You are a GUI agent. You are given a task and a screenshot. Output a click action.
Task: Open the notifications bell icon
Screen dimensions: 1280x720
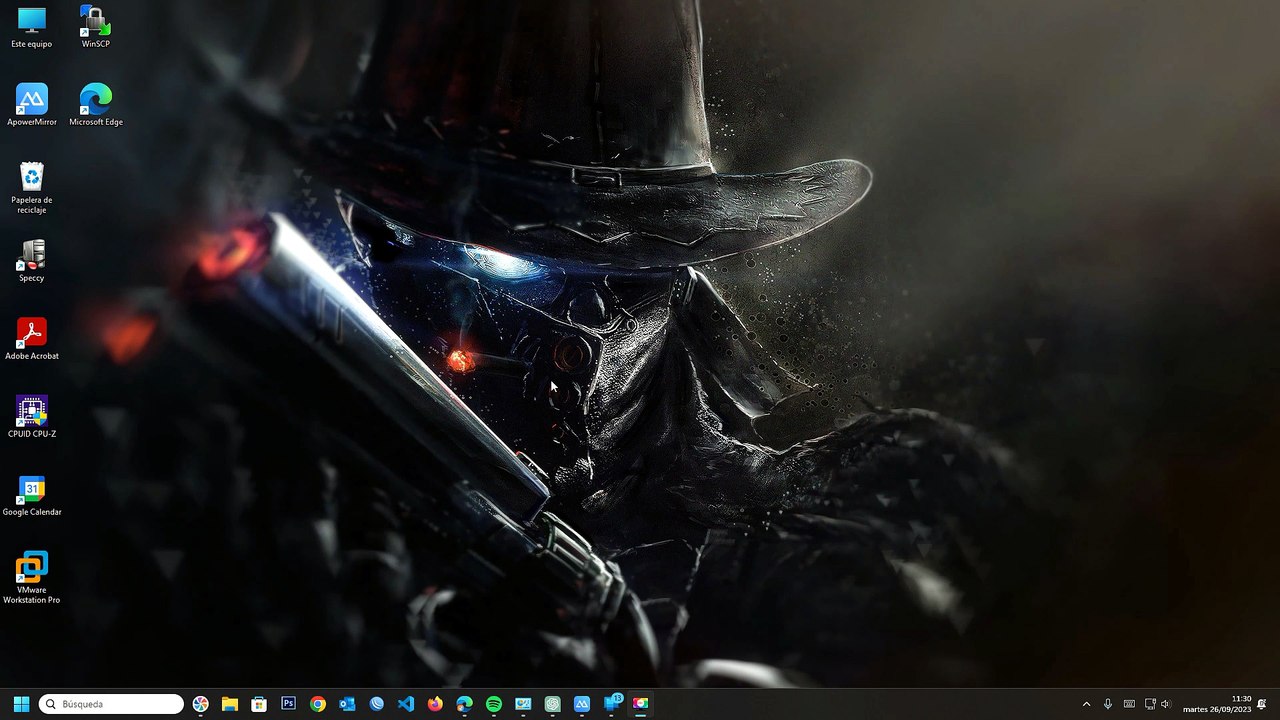tap(1262, 704)
